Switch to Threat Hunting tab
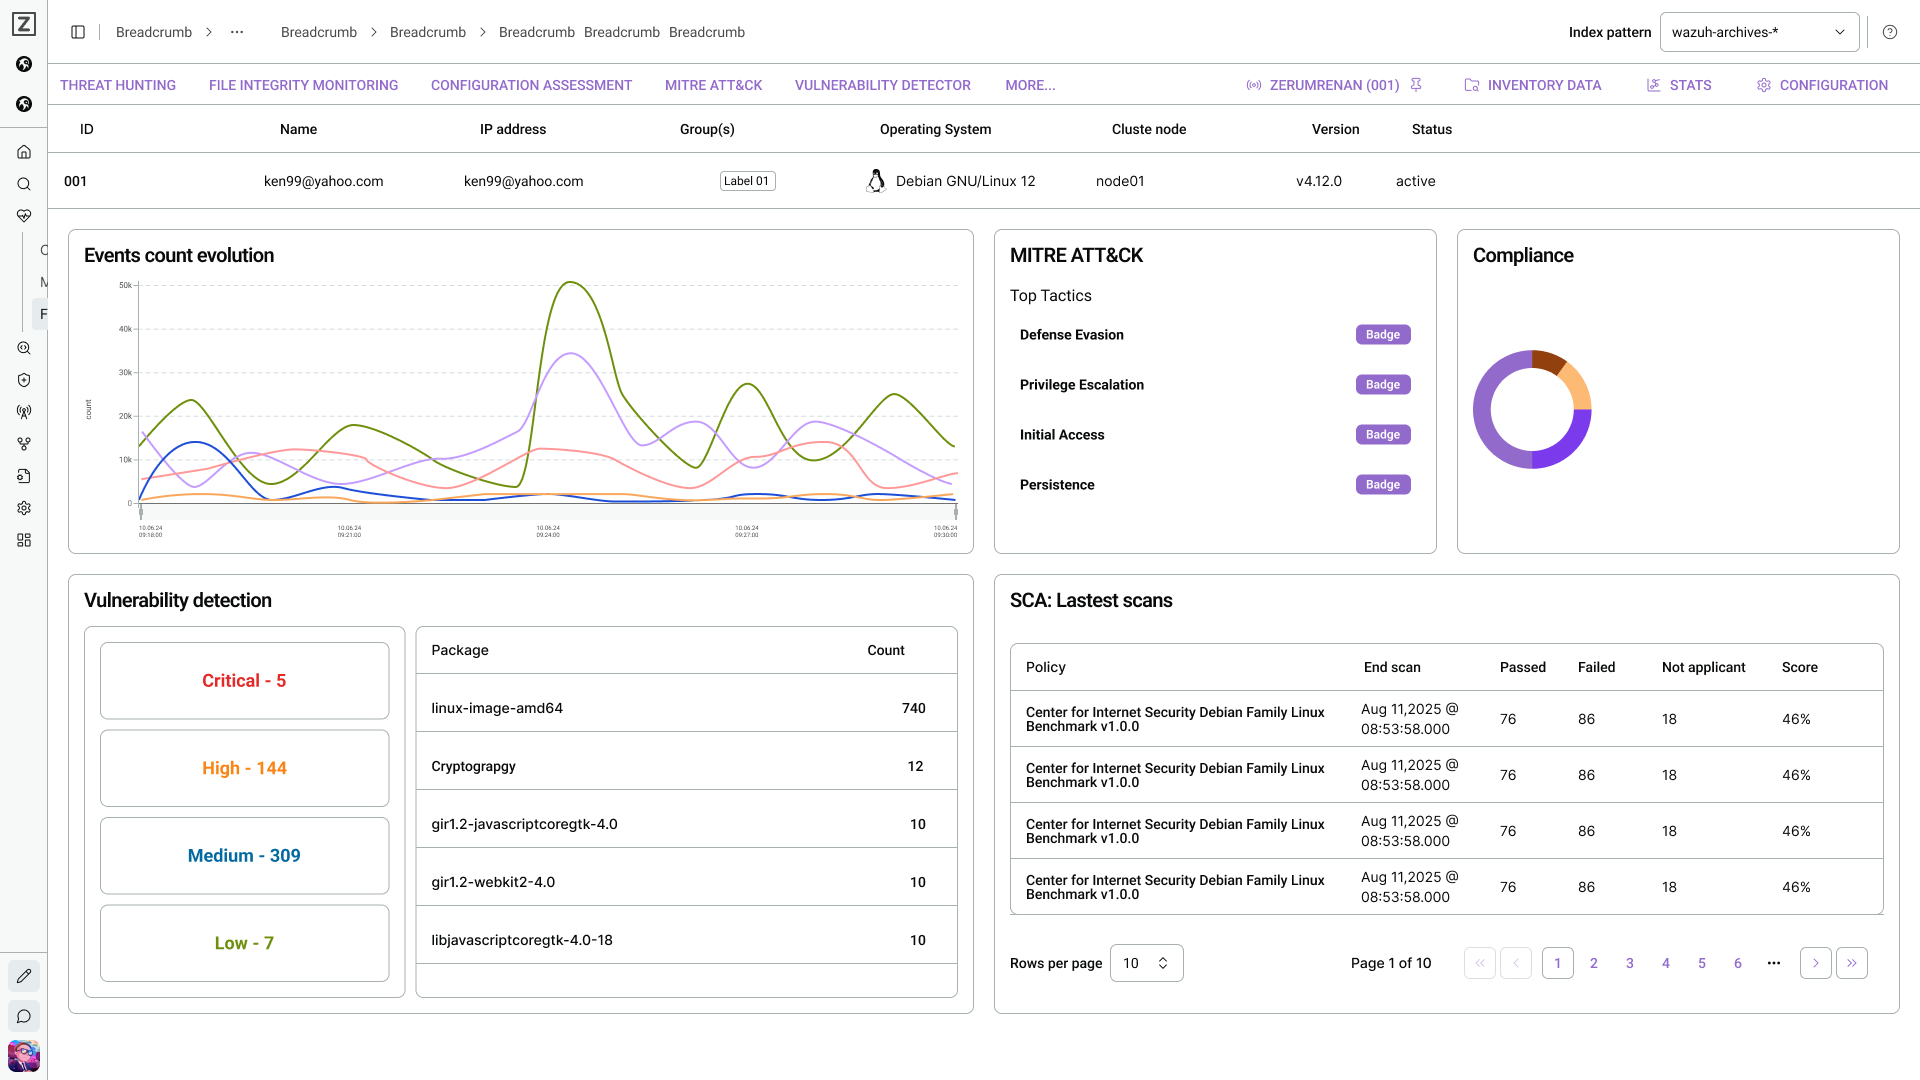 click(118, 85)
